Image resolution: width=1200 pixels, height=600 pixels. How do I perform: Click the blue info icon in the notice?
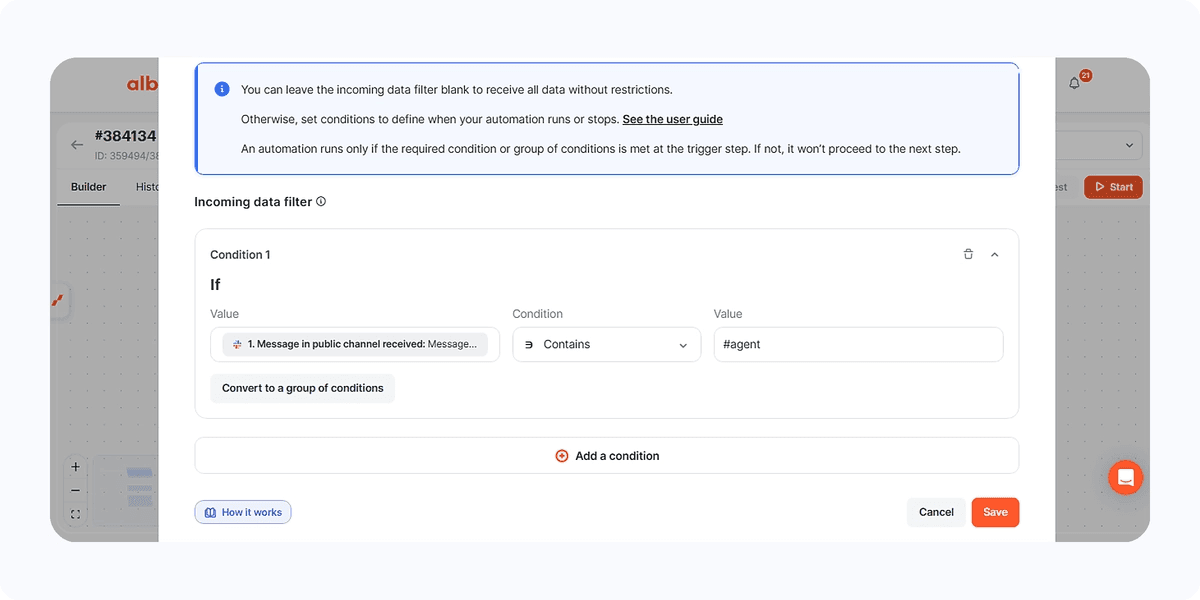pos(222,89)
